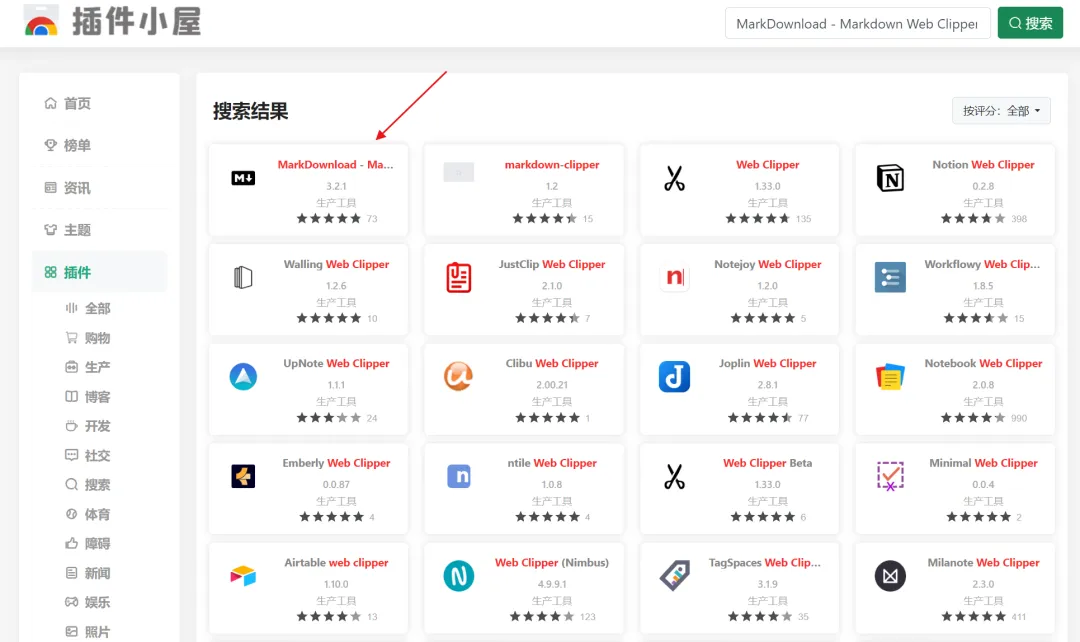1080x642 pixels.
Task: Open the MarkDownload extension M↓ icon
Action: (x=243, y=178)
